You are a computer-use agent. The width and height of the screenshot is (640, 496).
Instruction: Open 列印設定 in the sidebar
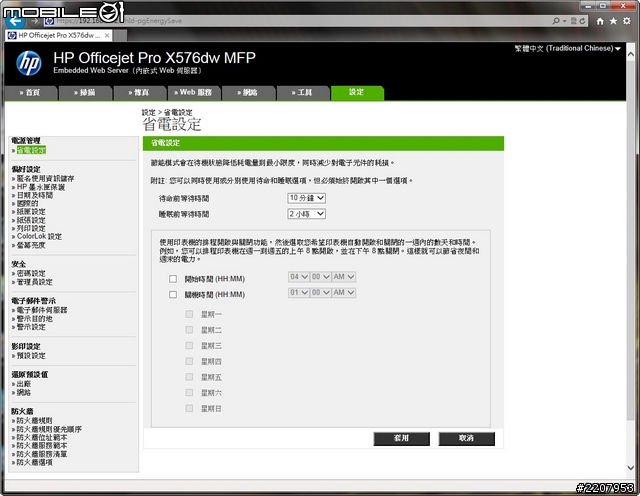point(31,228)
